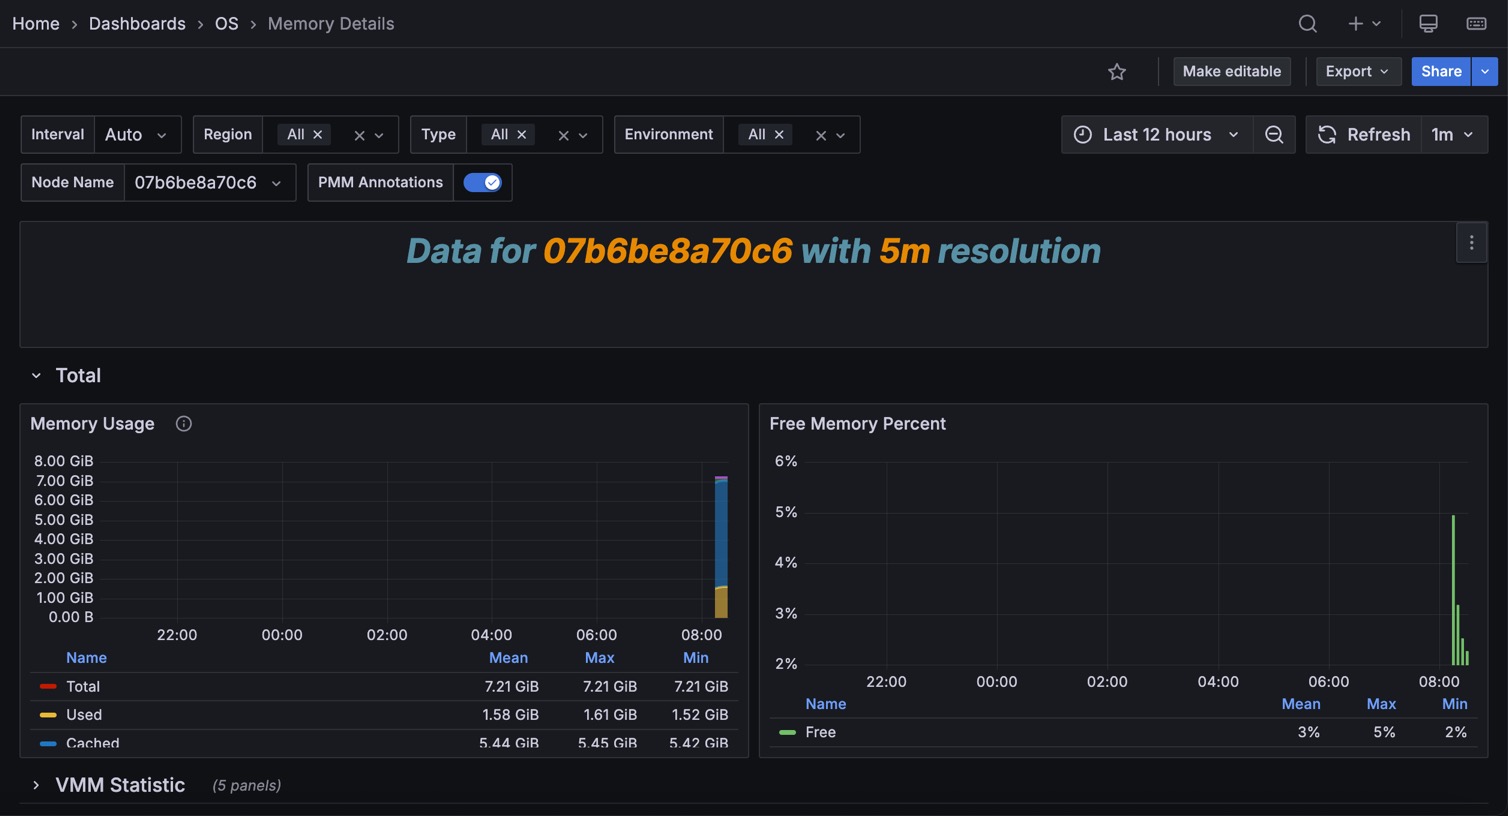Toggle Total series in Memory Usage legend

tap(83, 687)
